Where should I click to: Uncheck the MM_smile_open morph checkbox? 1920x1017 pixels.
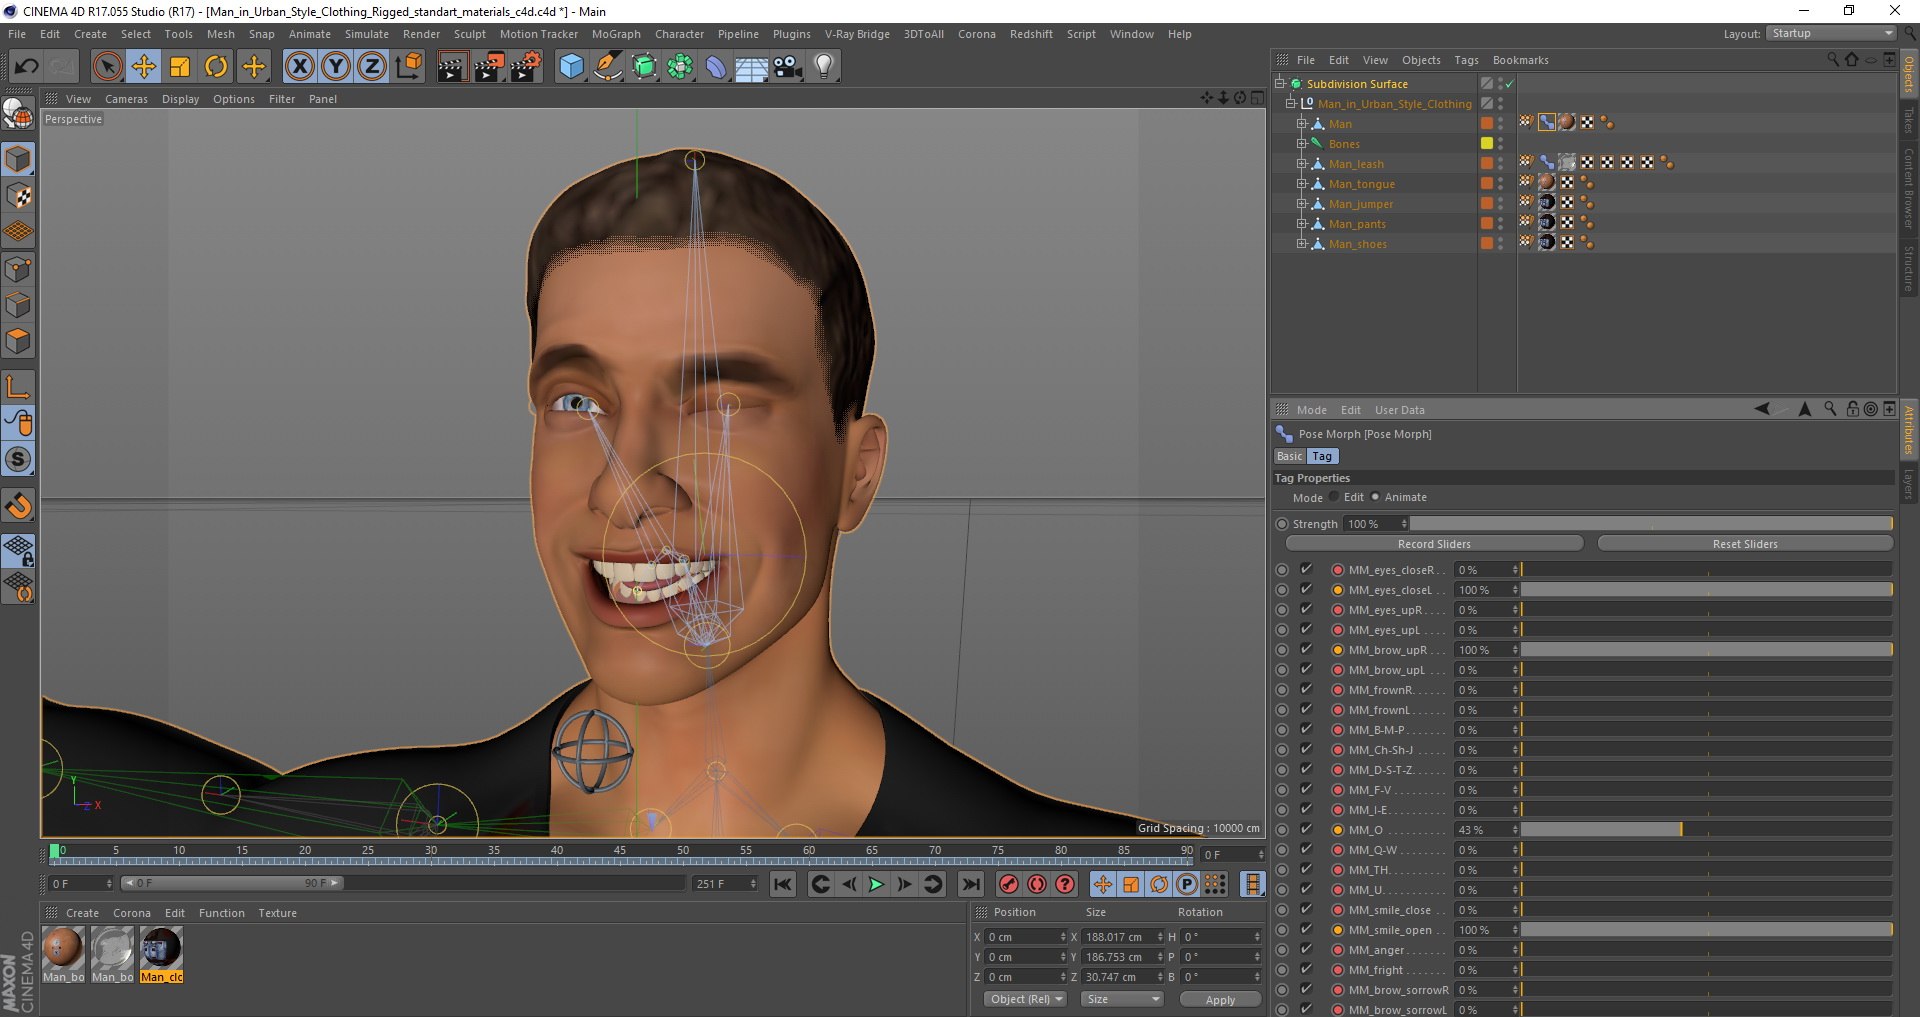pos(1306,929)
